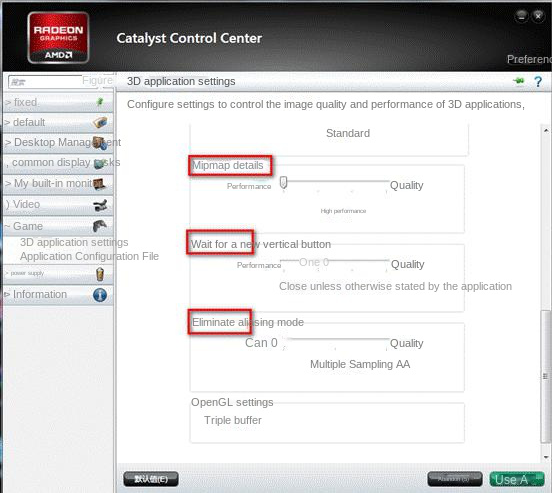Click the green pin icon beside help
Viewport: 552px width, 493px height.
click(519, 81)
